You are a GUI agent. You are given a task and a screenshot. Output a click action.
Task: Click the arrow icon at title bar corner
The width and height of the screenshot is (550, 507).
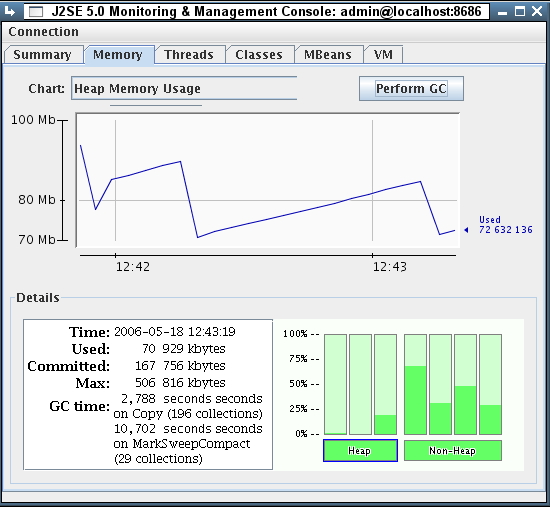9,12
